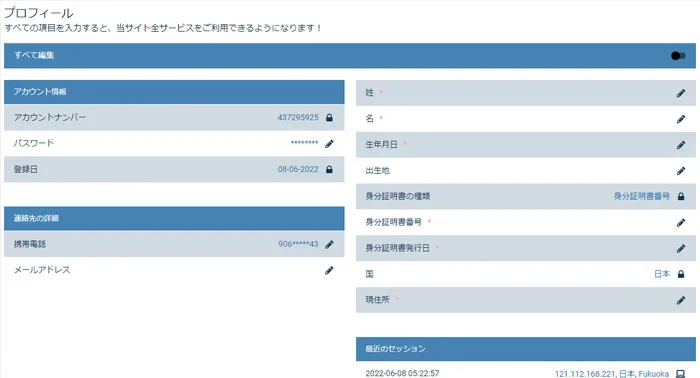The image size is (700, 378).
Task: Click the プロフィール page heading
Action: pos(38,13)
